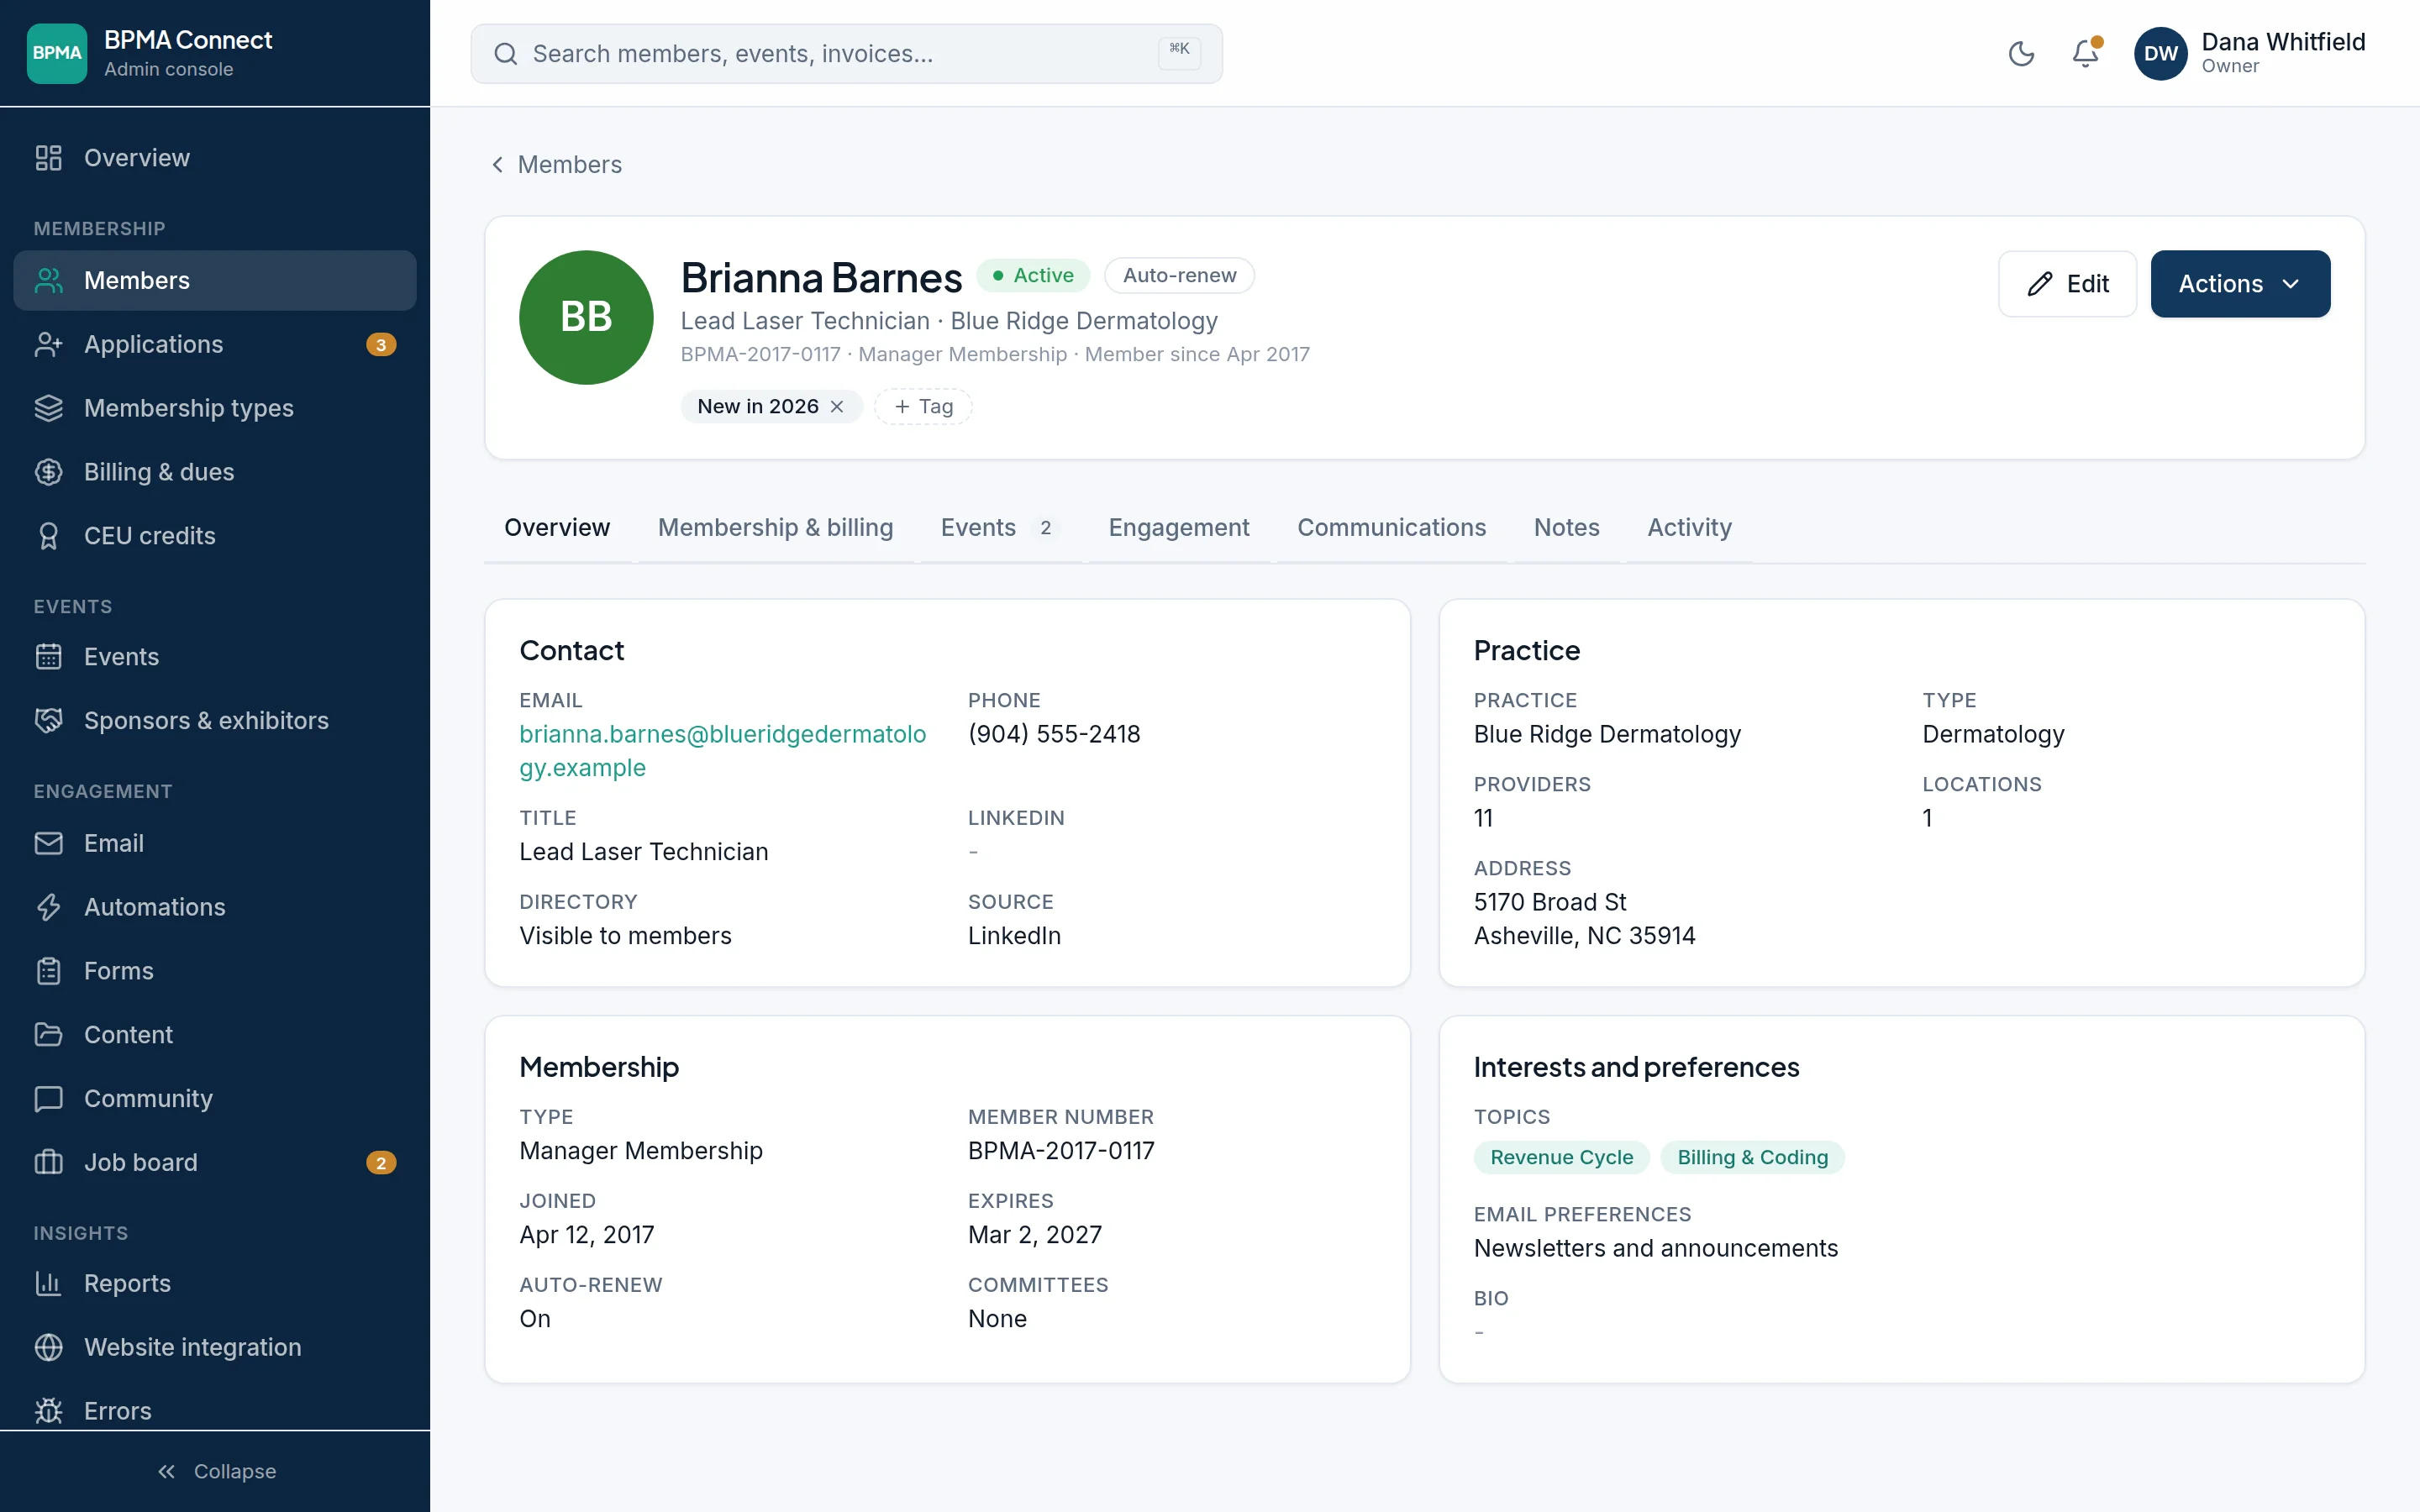Open Overview in the sidebar
Viewport: 2420px width, 1512px height.
(215, 158)
